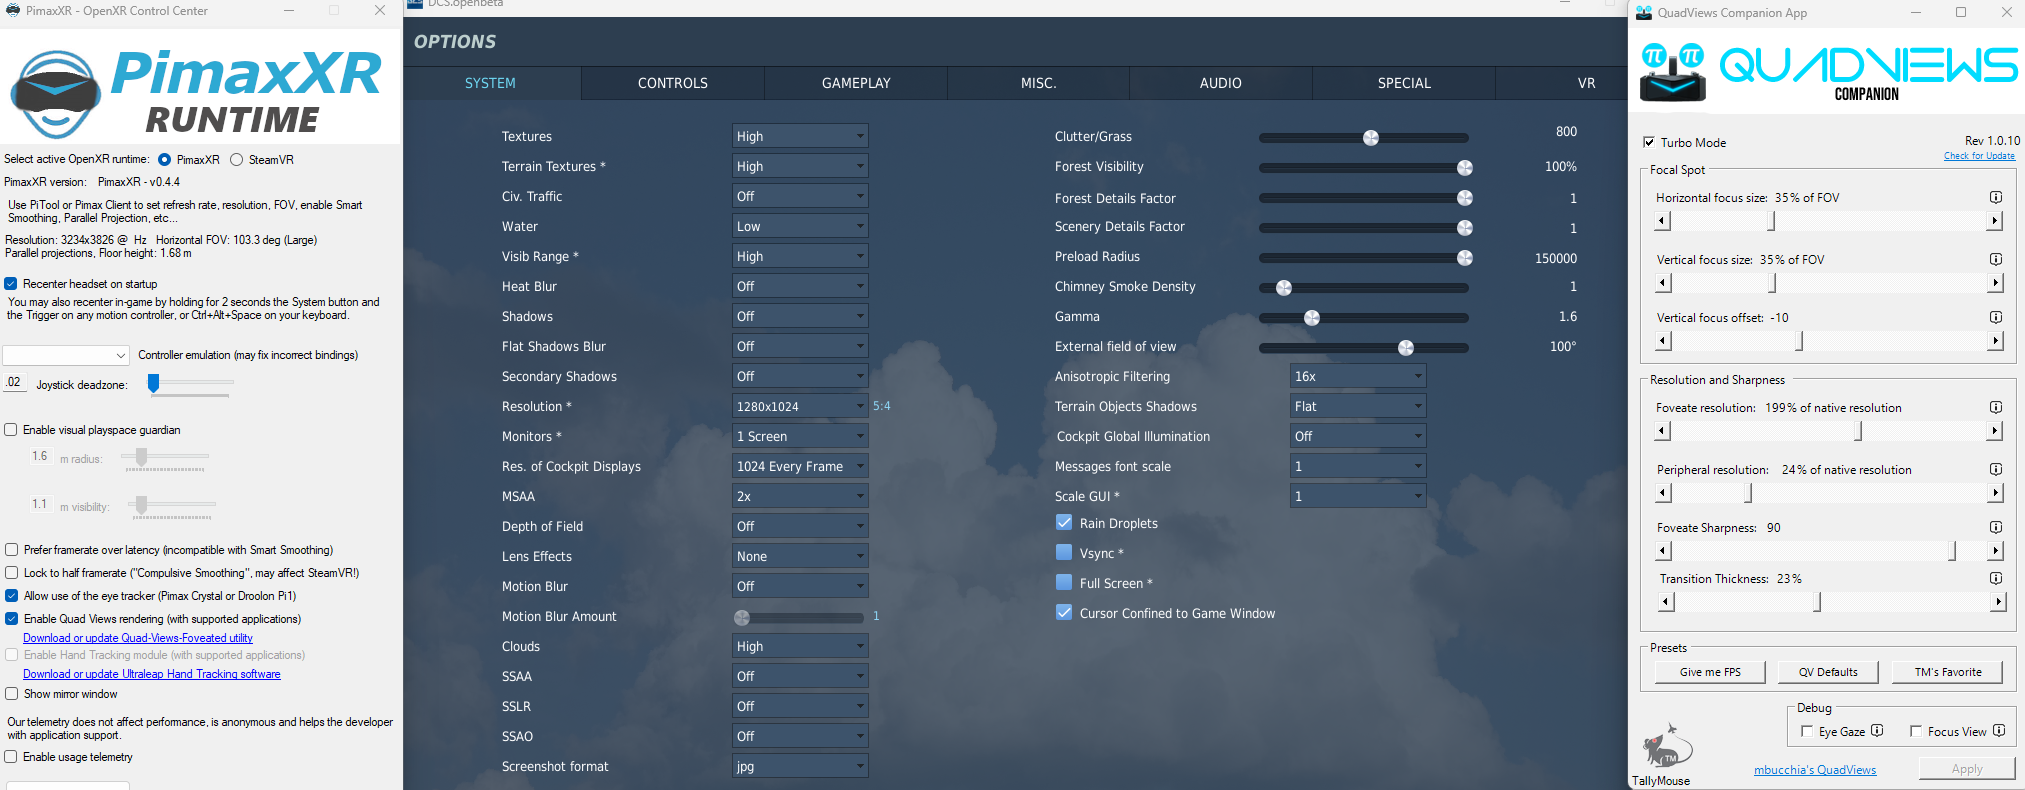This screenshot has width=2025, height=790.
Task: Click the Joystick deadzone value field
Action: (14, 383)
